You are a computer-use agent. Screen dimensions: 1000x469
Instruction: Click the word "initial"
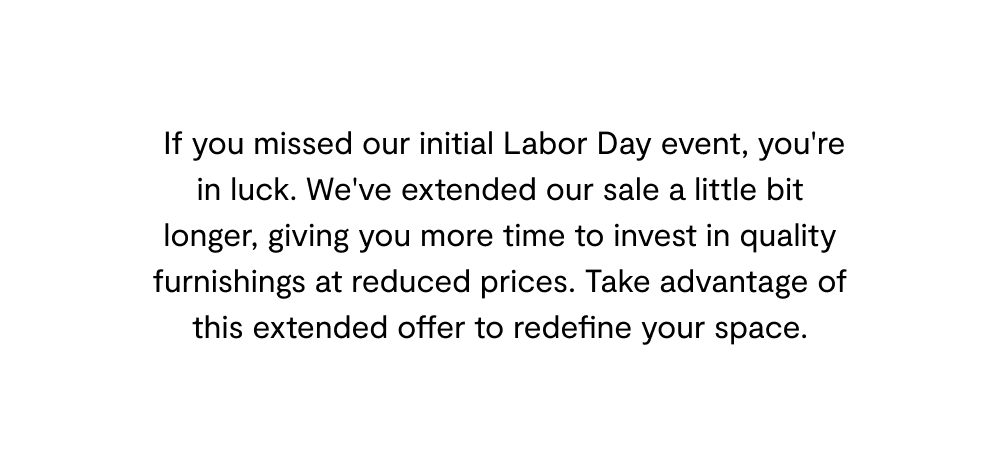click(456, 144)
